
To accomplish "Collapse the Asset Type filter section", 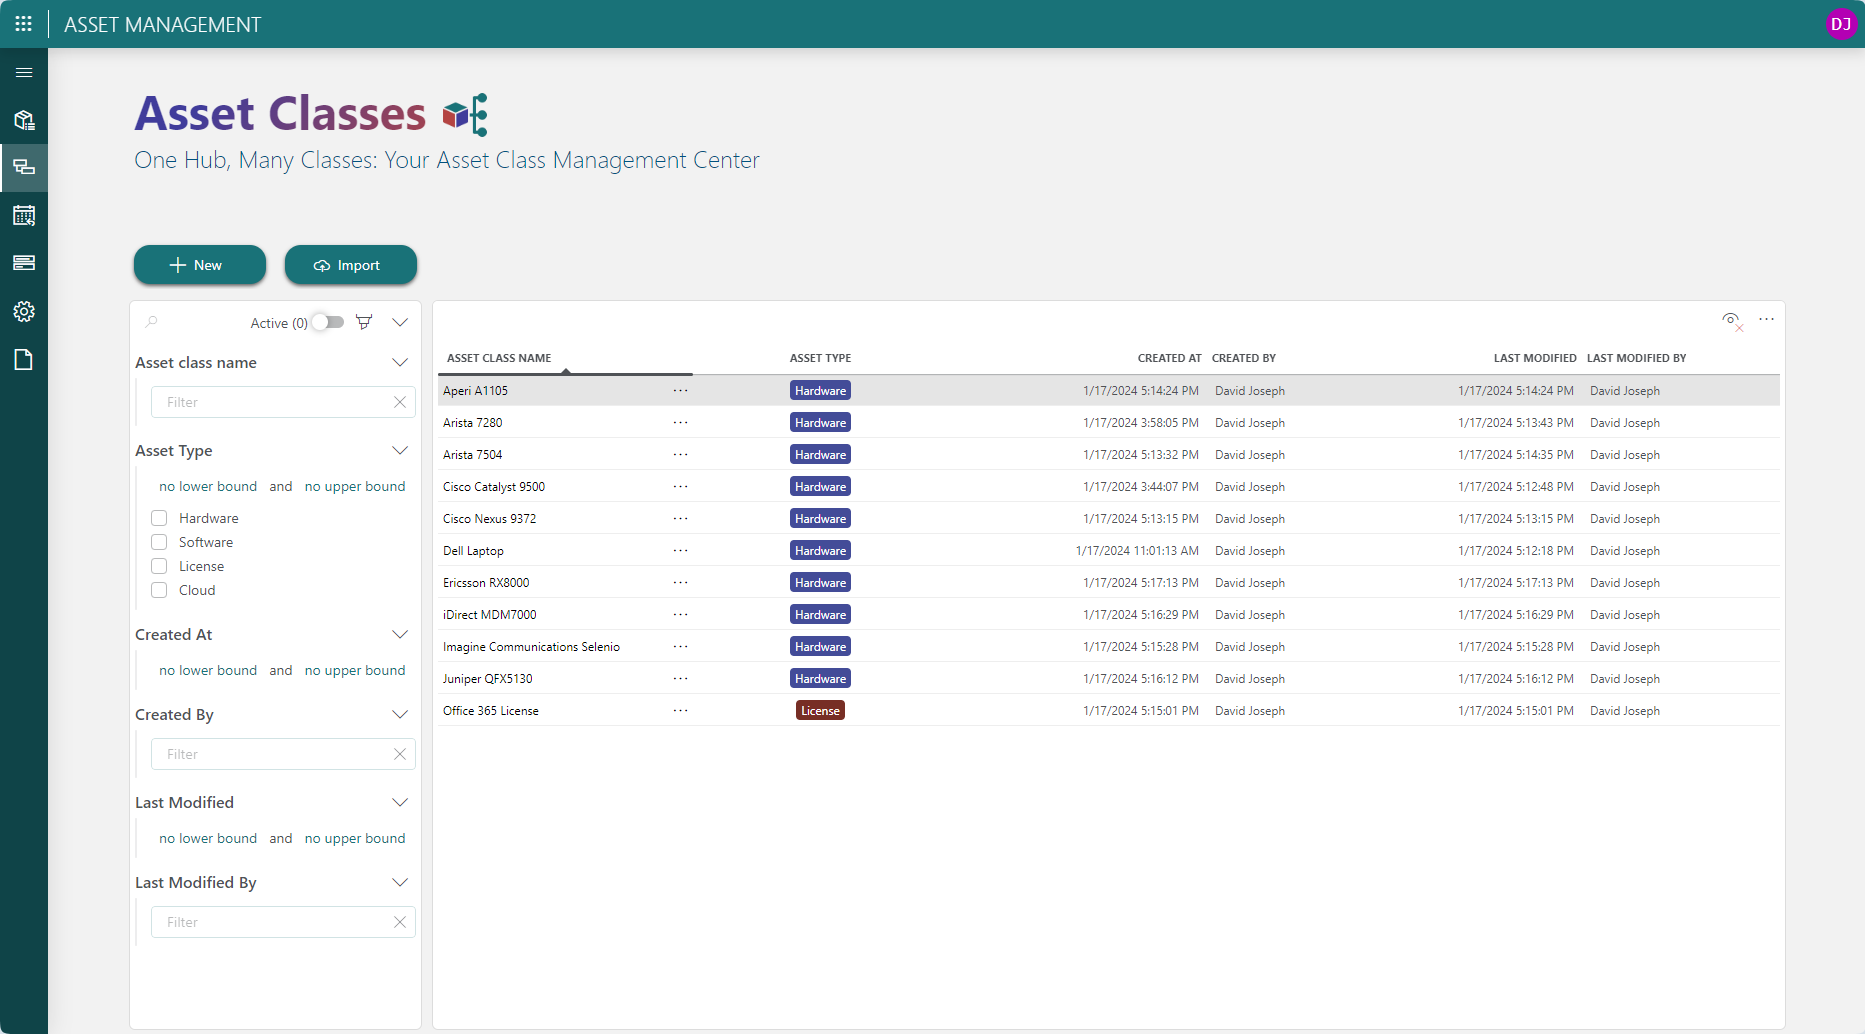I will 400,450.
